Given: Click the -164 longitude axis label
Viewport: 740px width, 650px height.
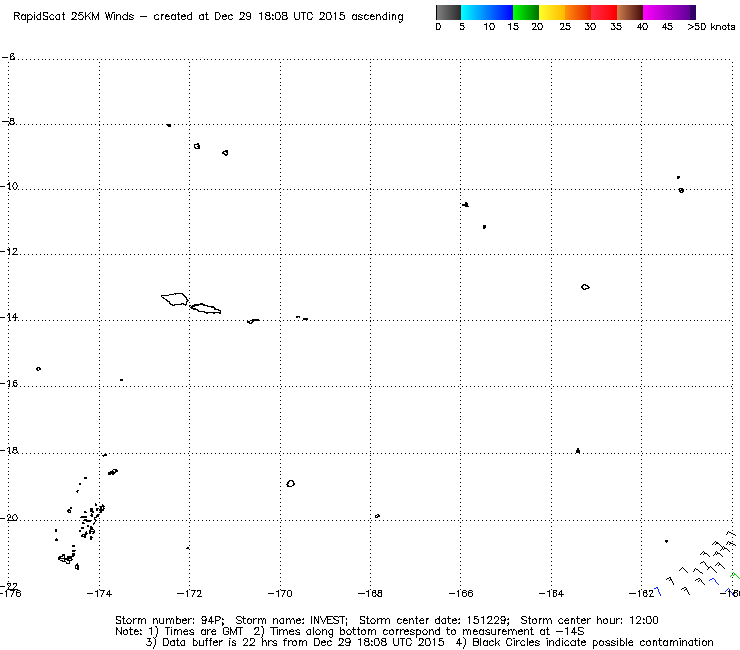Looking at the screenshot, I should [551, 593].
